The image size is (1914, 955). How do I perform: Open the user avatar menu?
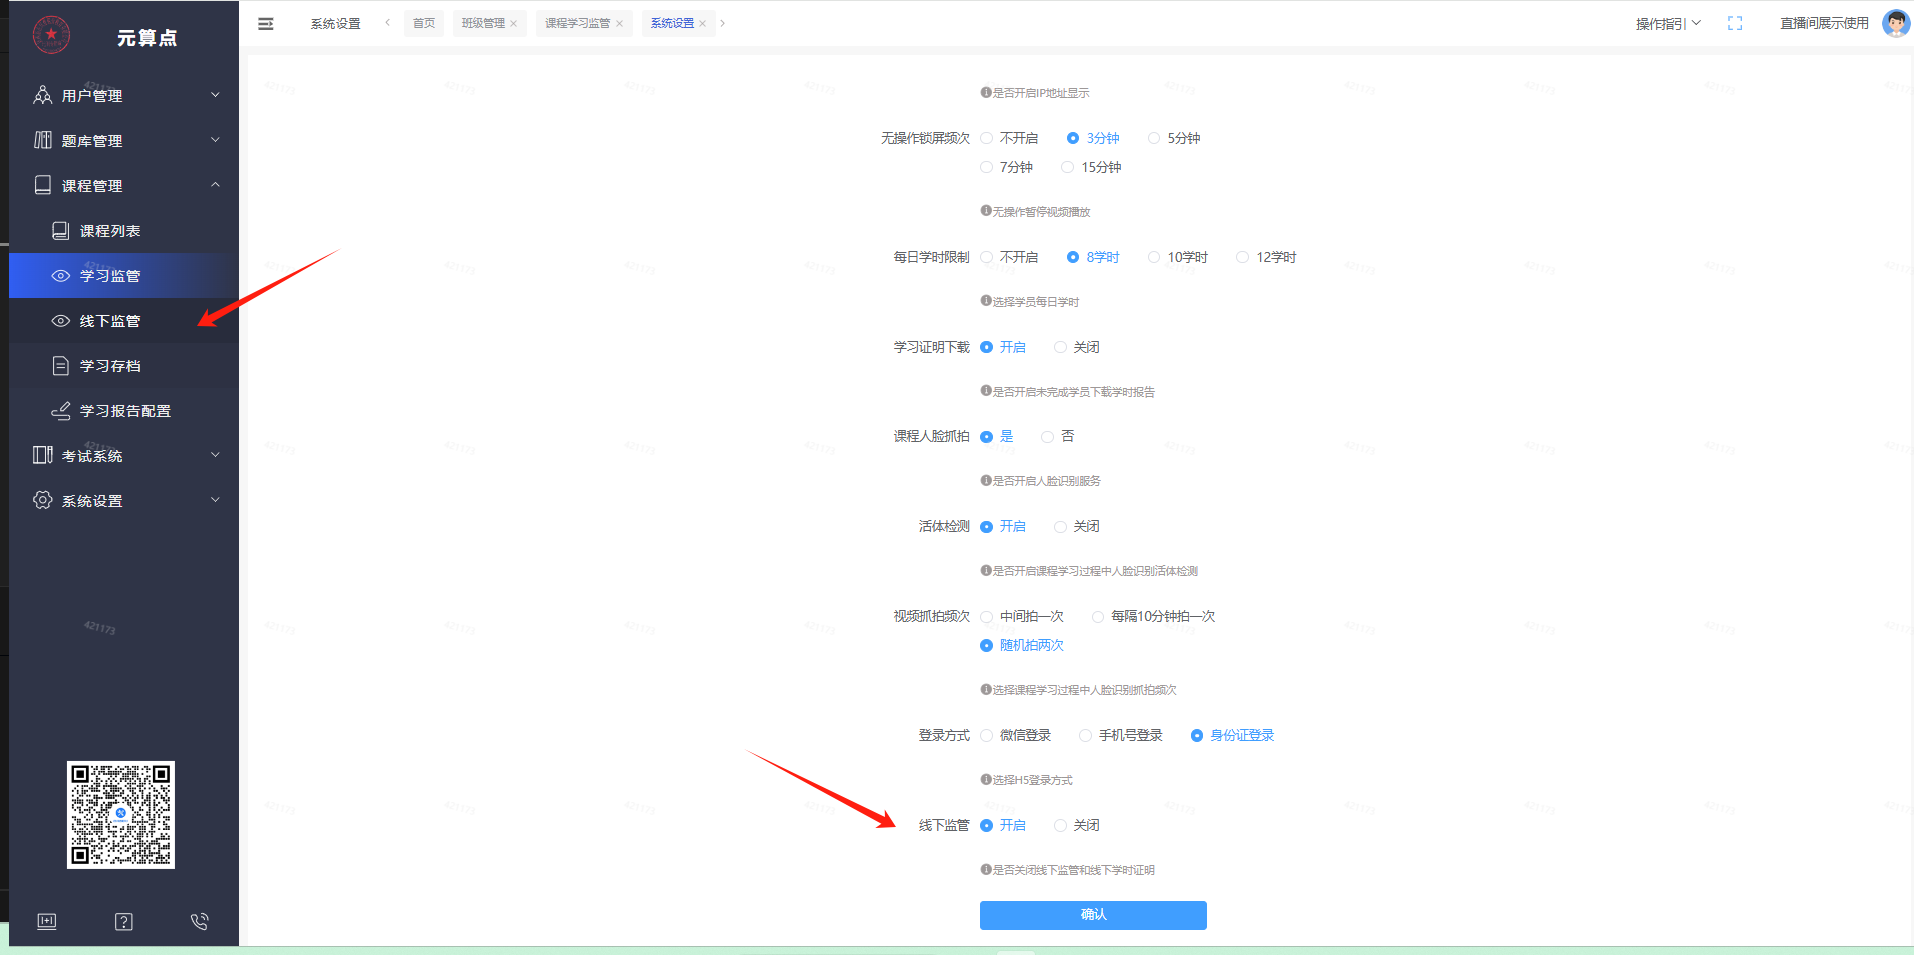1895,23
